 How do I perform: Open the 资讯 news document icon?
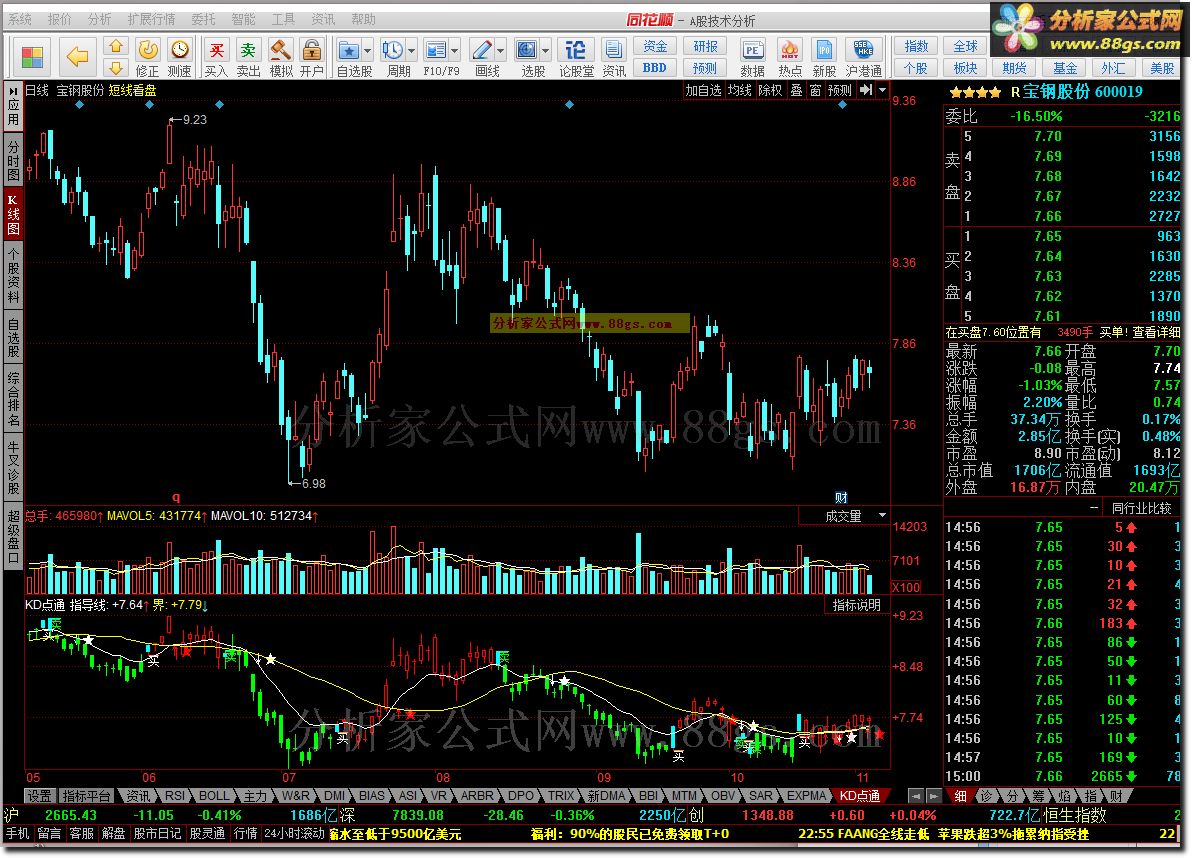pos(613,58)
